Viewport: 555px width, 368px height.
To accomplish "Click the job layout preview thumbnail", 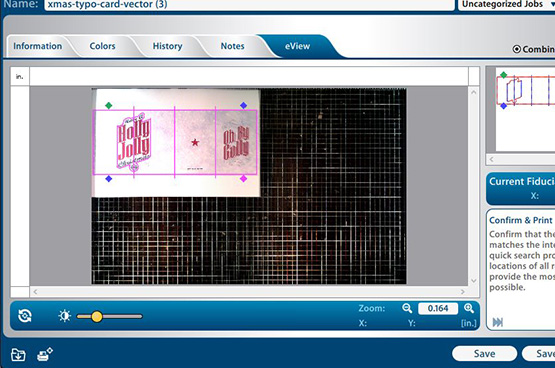I will [525, 109].
